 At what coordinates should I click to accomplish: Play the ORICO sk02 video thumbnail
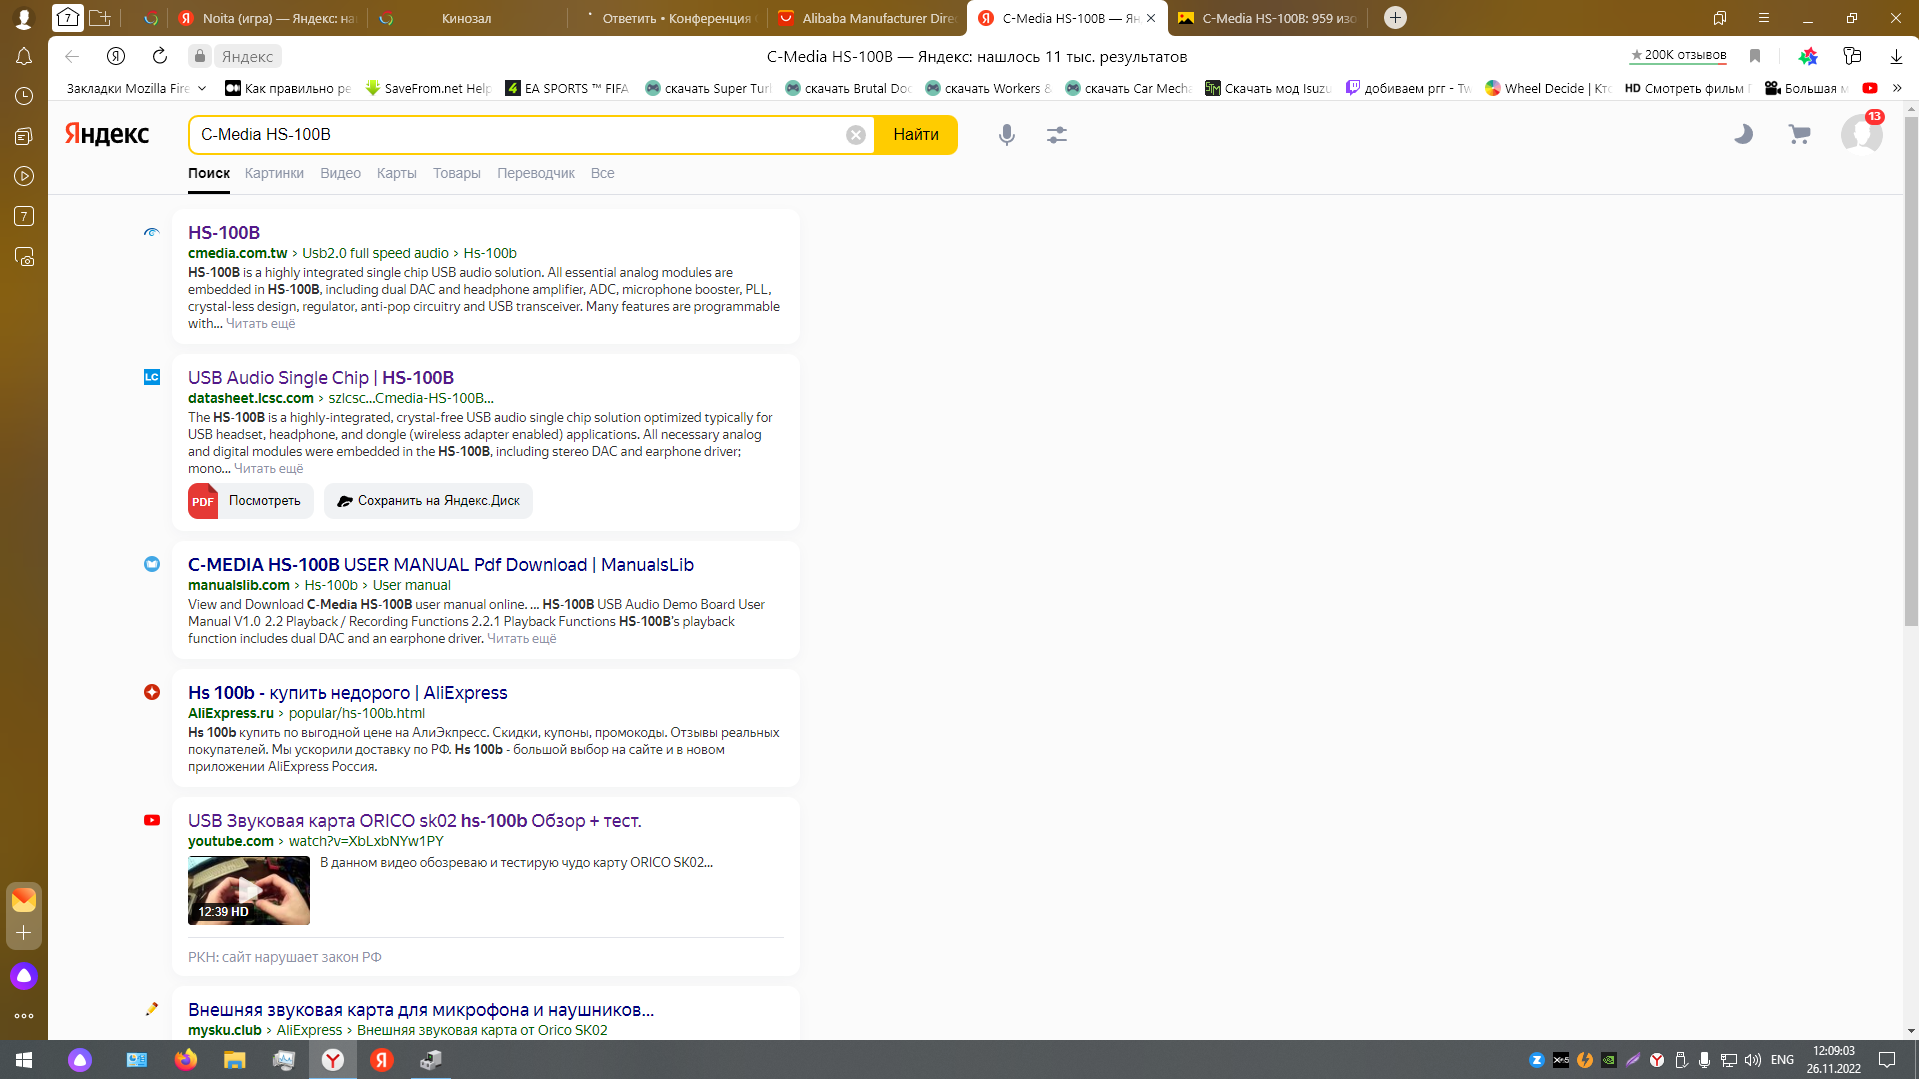(249, 890)
